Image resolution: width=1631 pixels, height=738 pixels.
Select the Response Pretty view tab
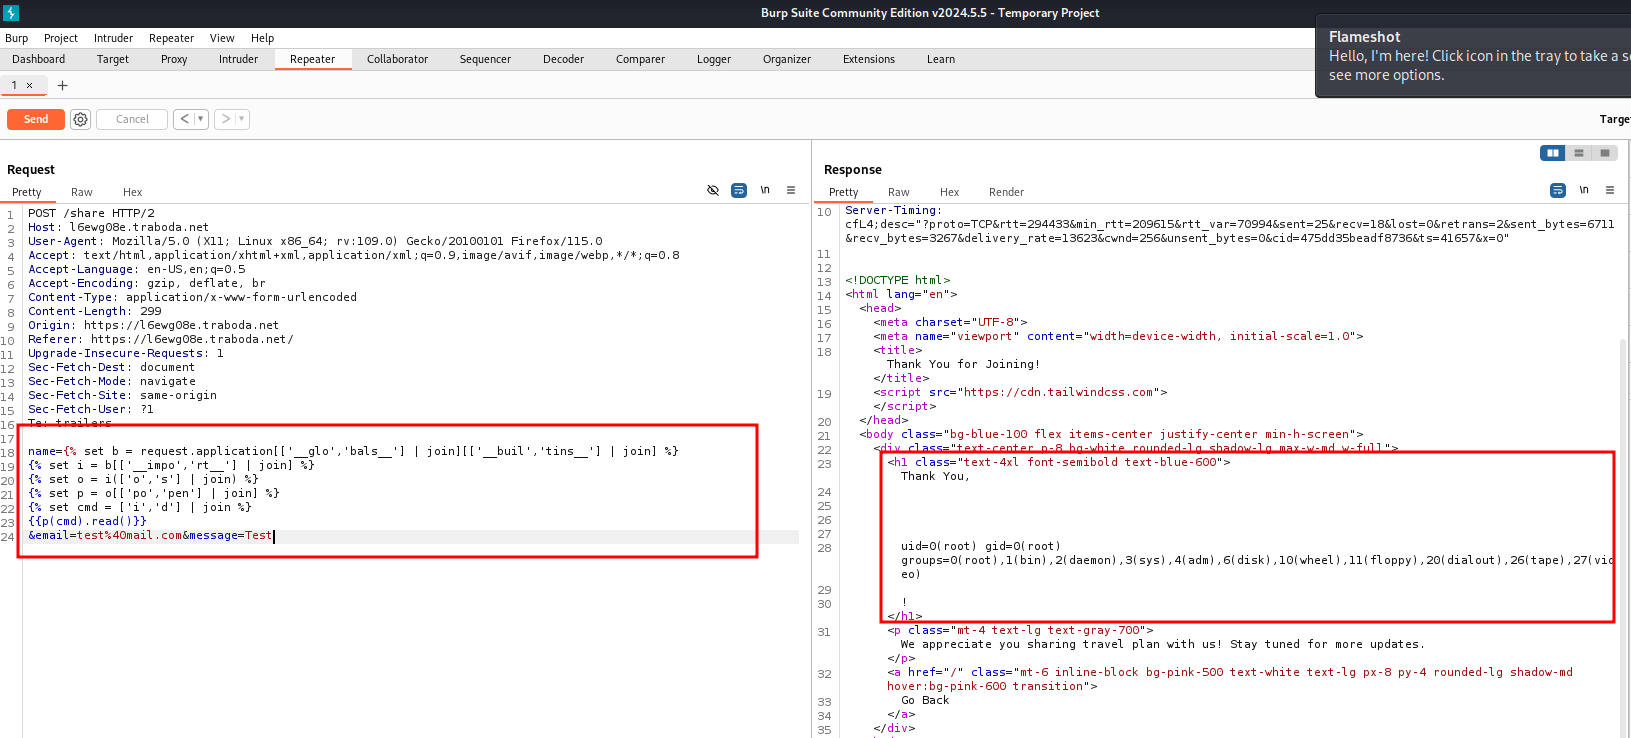tap(844, 192)
